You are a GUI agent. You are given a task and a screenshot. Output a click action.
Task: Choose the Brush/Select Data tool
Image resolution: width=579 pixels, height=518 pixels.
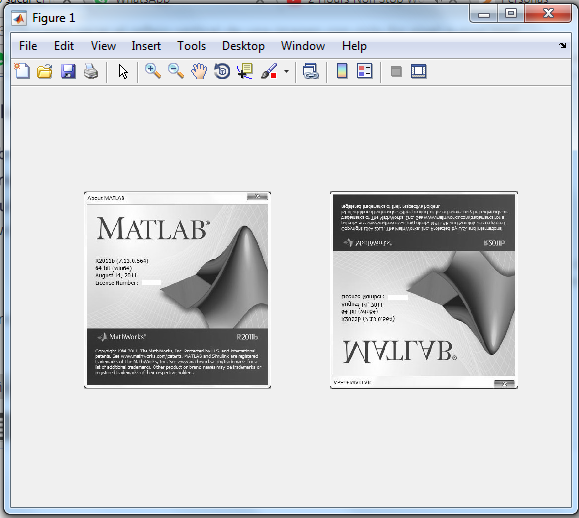pos(269,71)
